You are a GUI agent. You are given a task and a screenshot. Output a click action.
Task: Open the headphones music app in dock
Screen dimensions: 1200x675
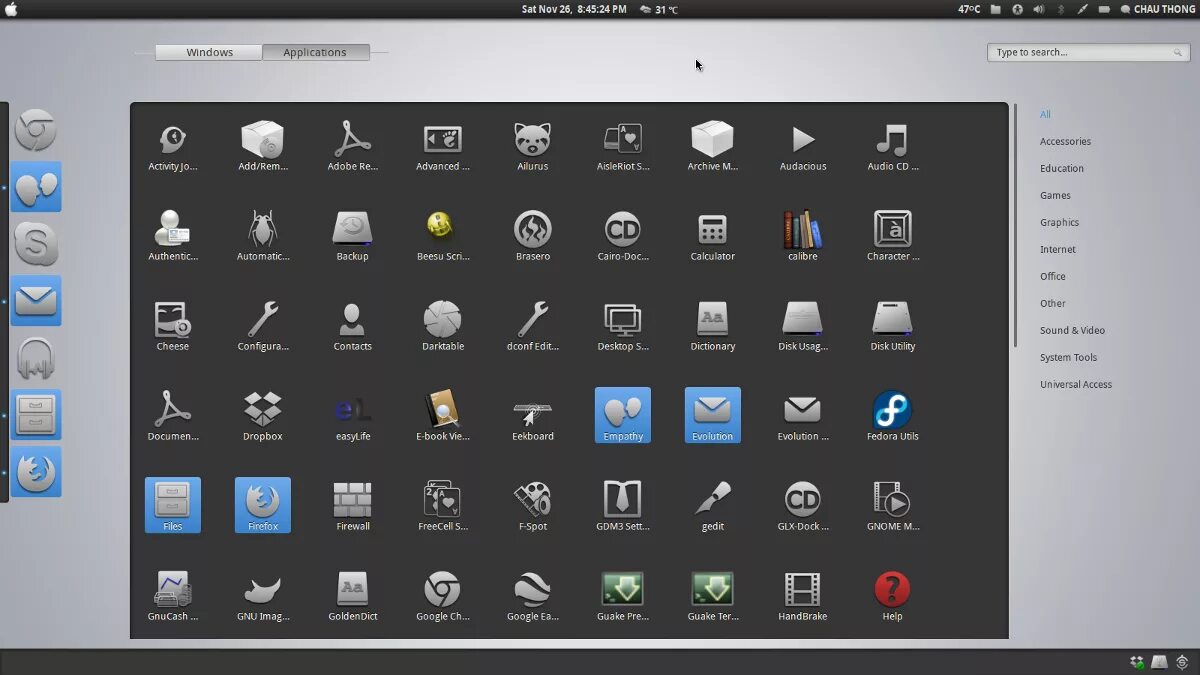point(36,358)
